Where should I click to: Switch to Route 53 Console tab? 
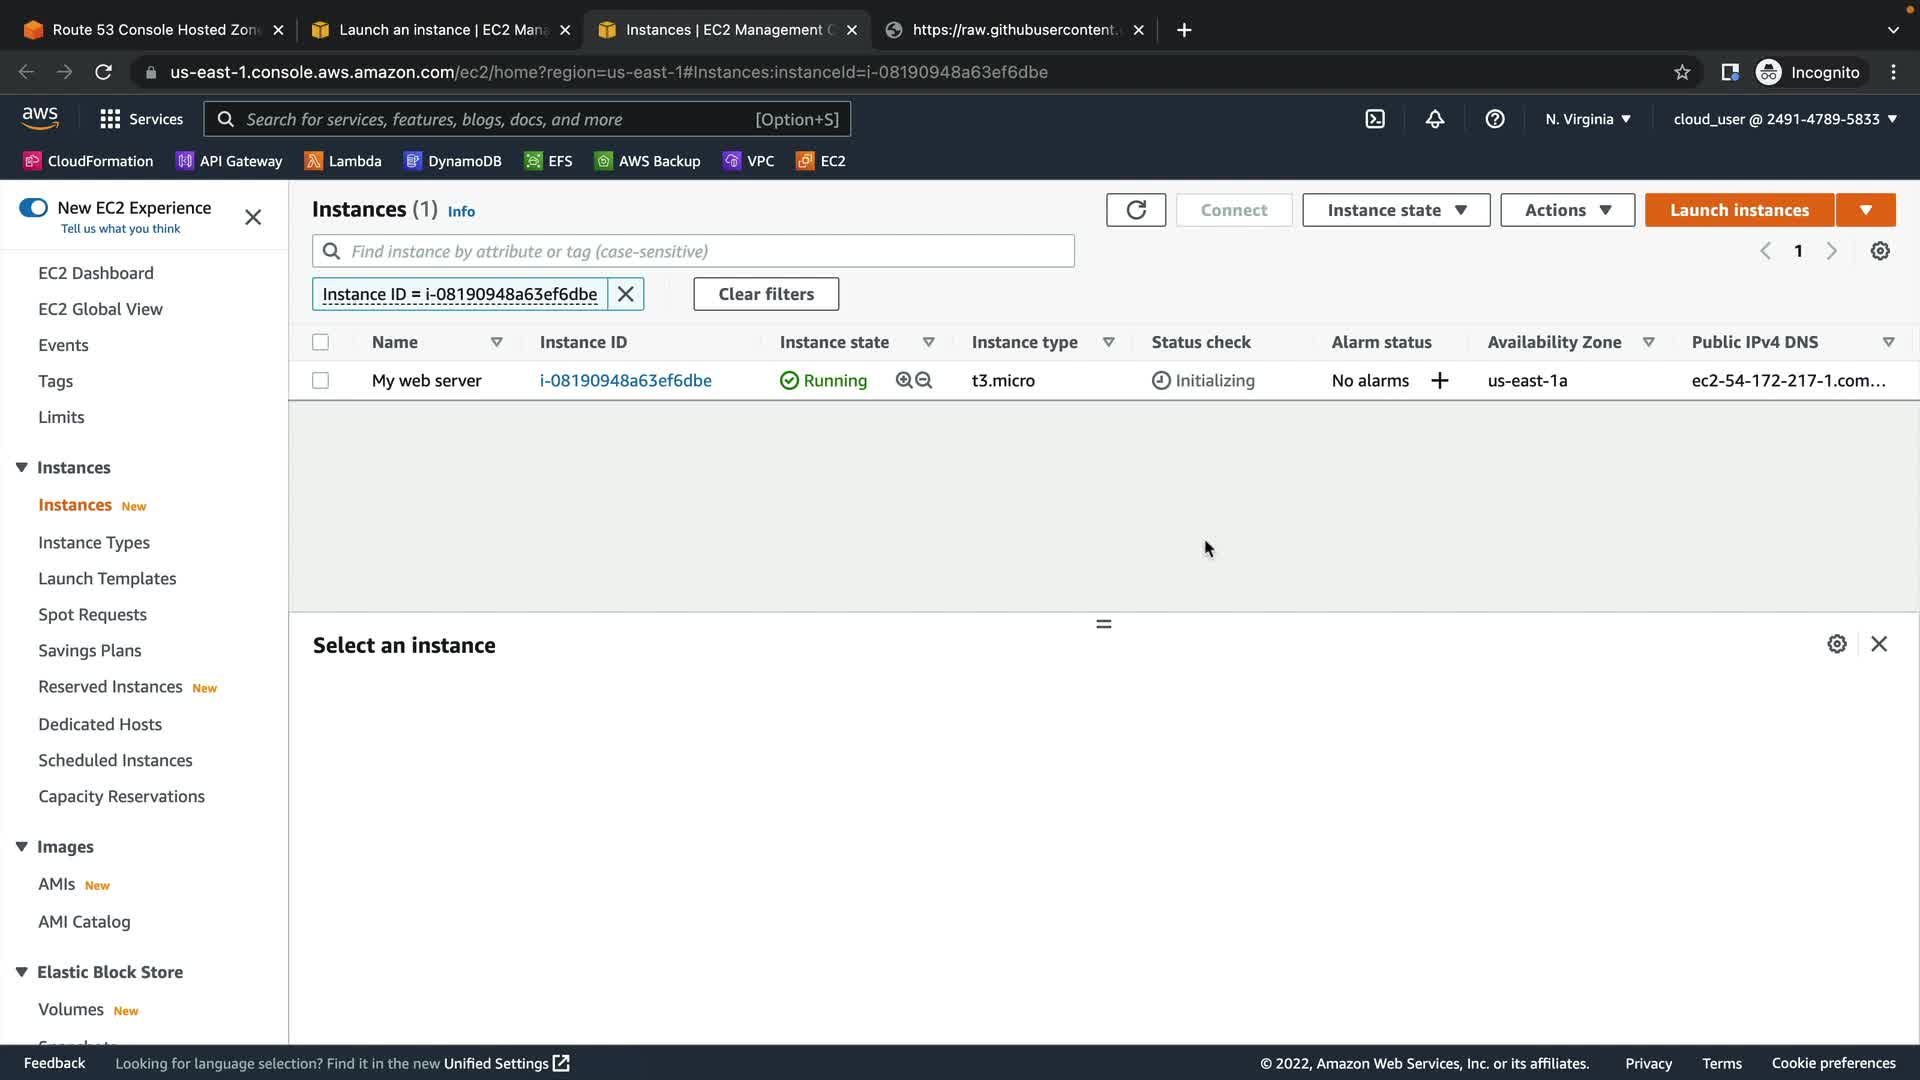[150, 30]
